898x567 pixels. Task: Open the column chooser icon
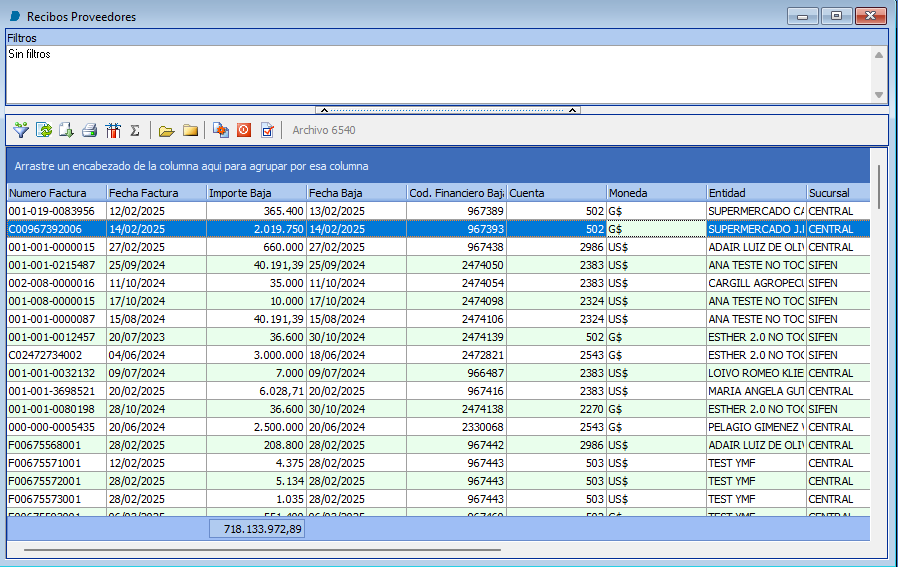[113, 130]
